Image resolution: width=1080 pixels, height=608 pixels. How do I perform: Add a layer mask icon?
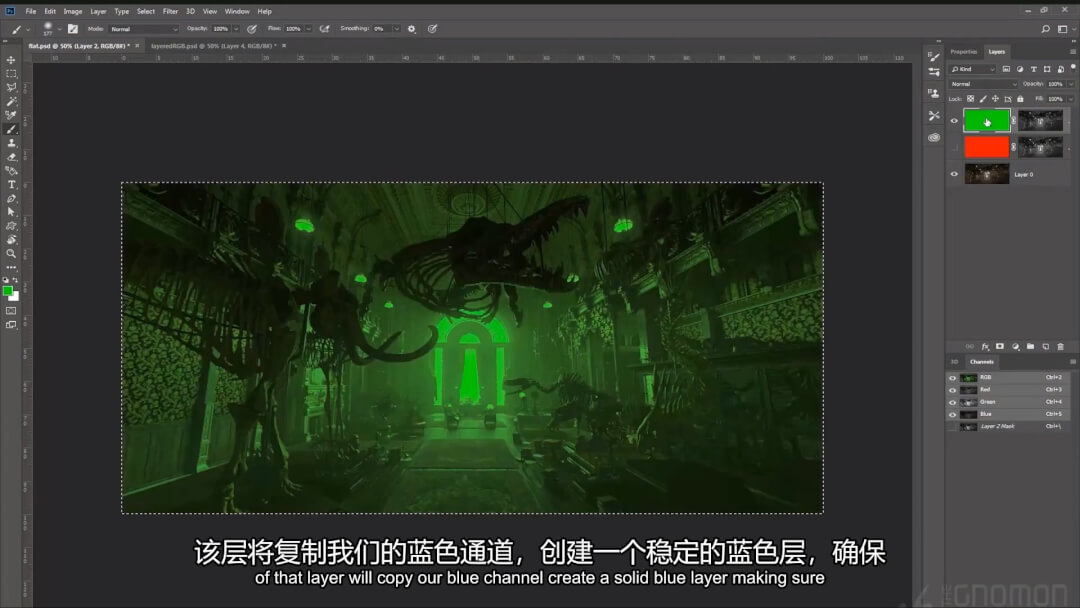pos(1000,346)
